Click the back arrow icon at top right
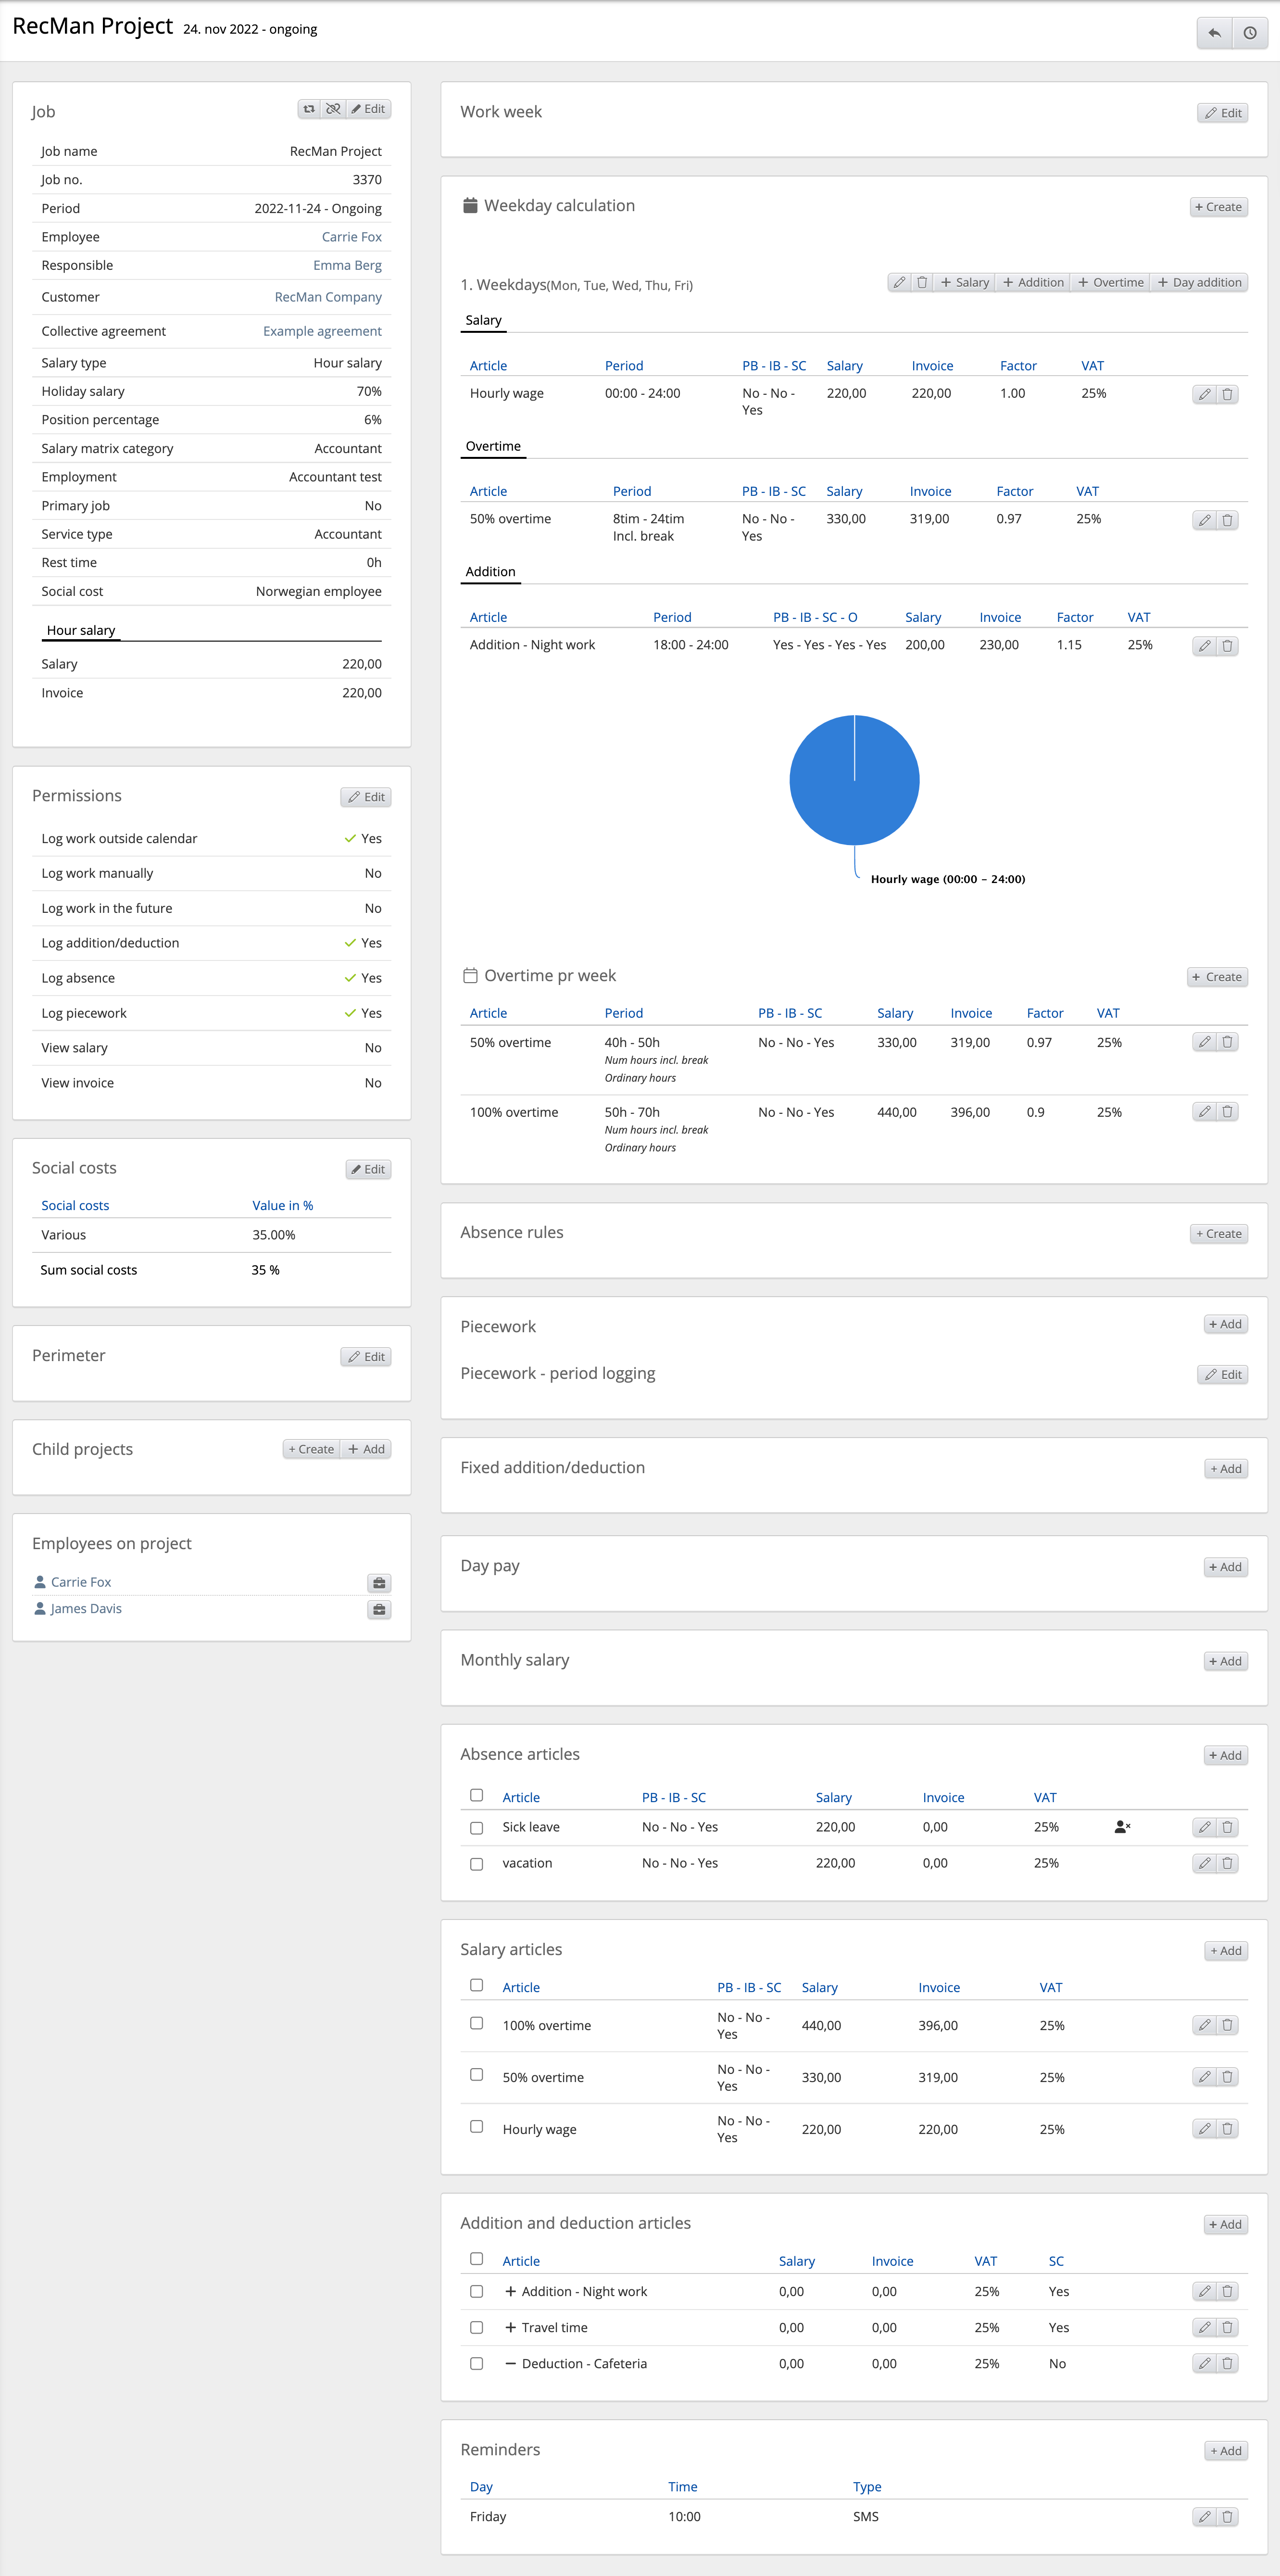The height and width of the screenshot is (2576, 1280). coord(1214,33)
